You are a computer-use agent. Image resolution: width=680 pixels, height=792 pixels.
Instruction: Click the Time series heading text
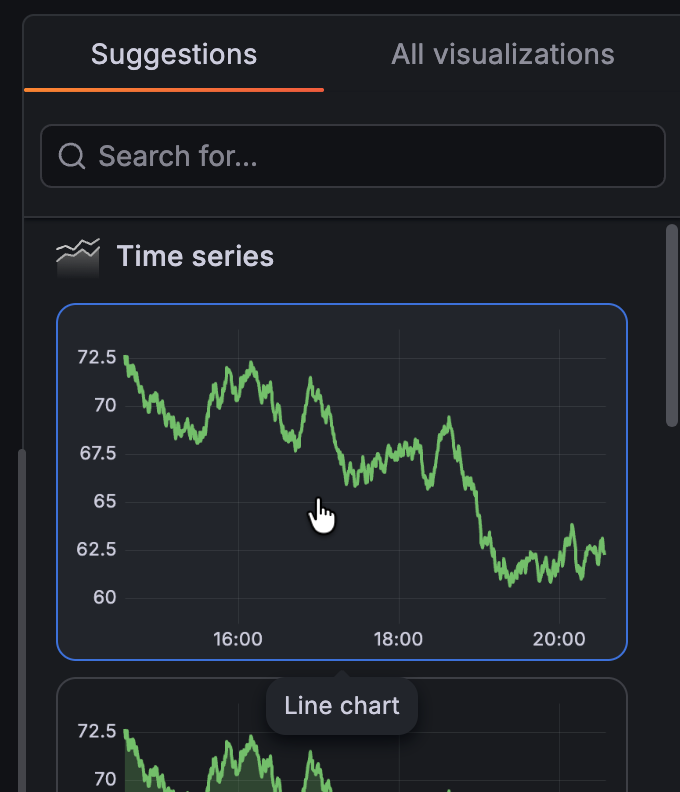[195, 256]
